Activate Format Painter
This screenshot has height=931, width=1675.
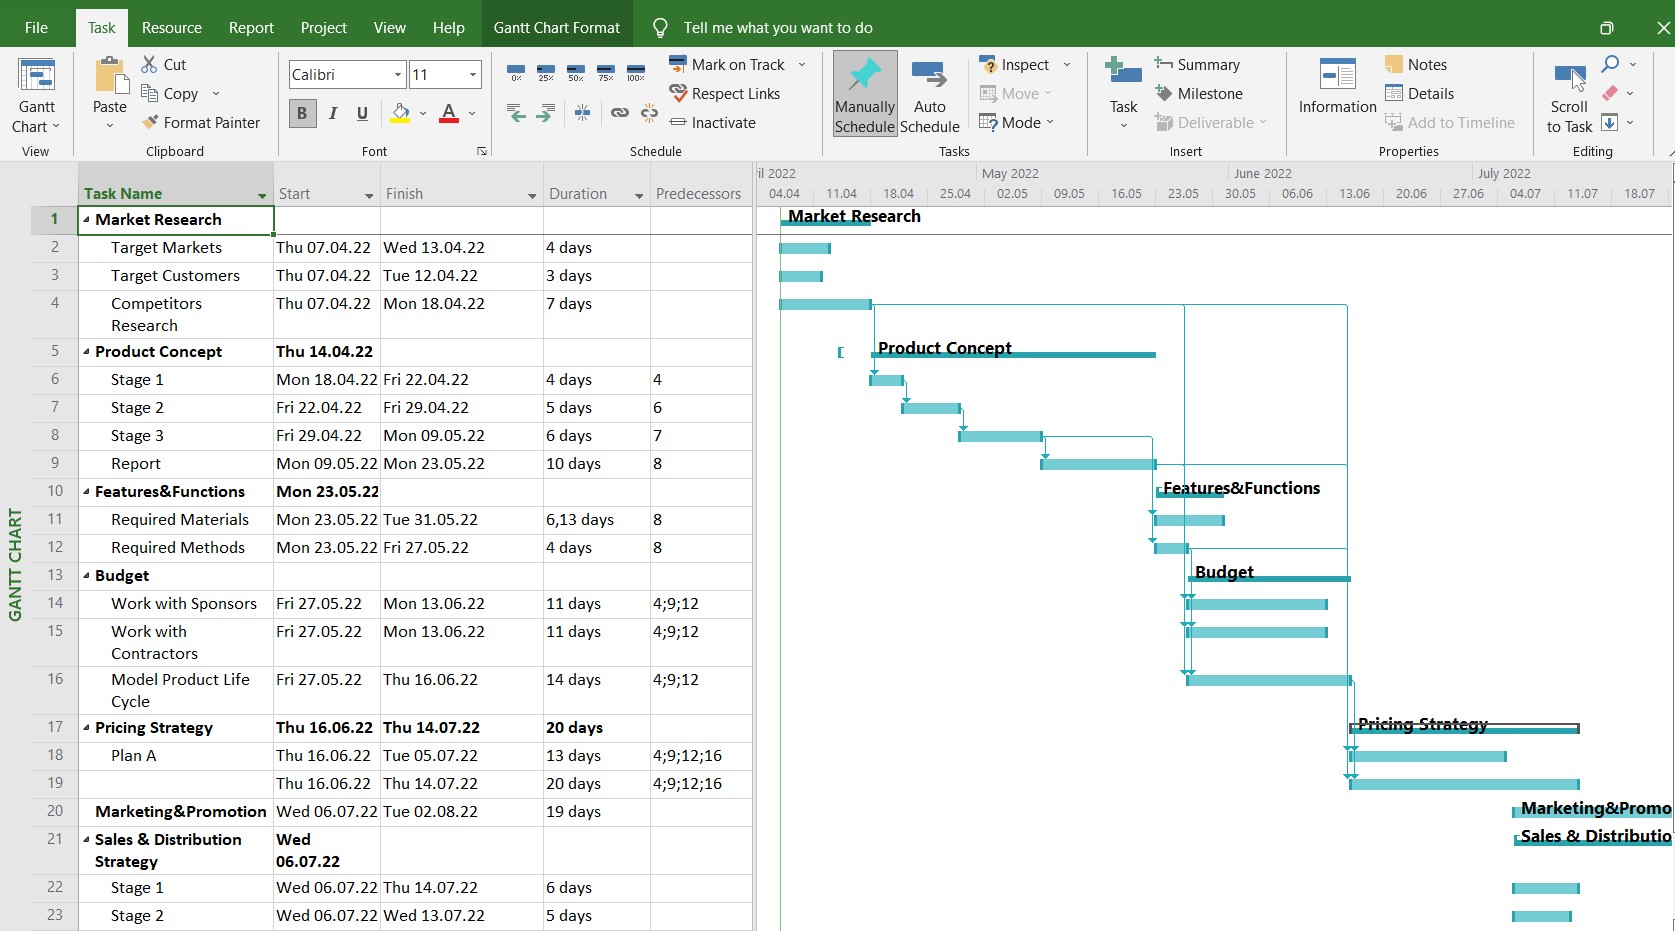click(x=202, y=122)
